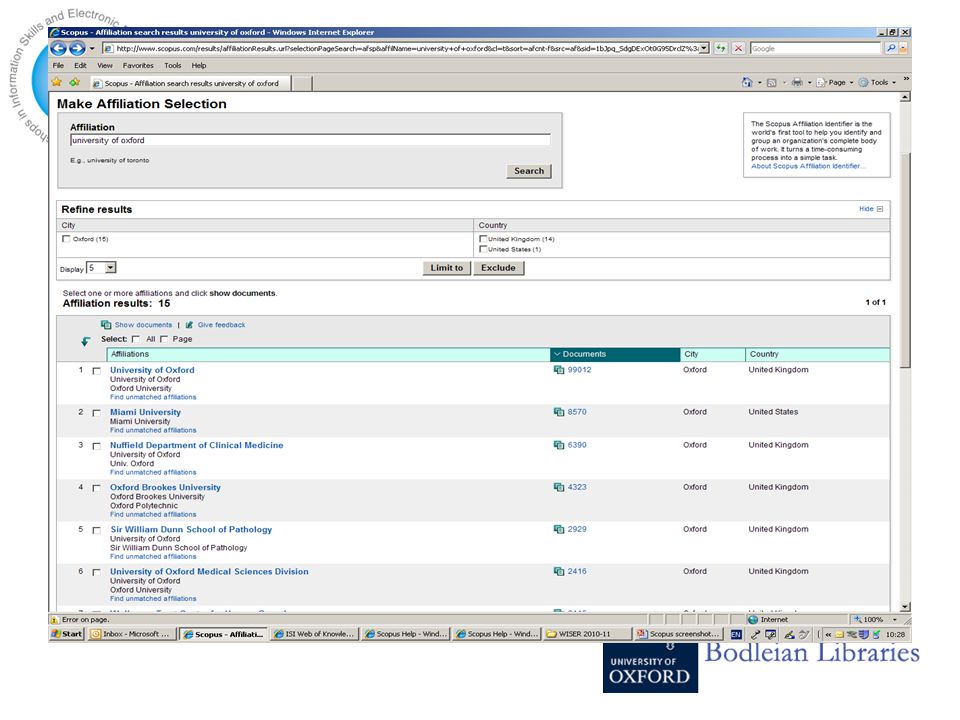The width and height of the screenshot is (960, 720).
Task: Open the address bar history dropdown
Action: click(704, 48)
